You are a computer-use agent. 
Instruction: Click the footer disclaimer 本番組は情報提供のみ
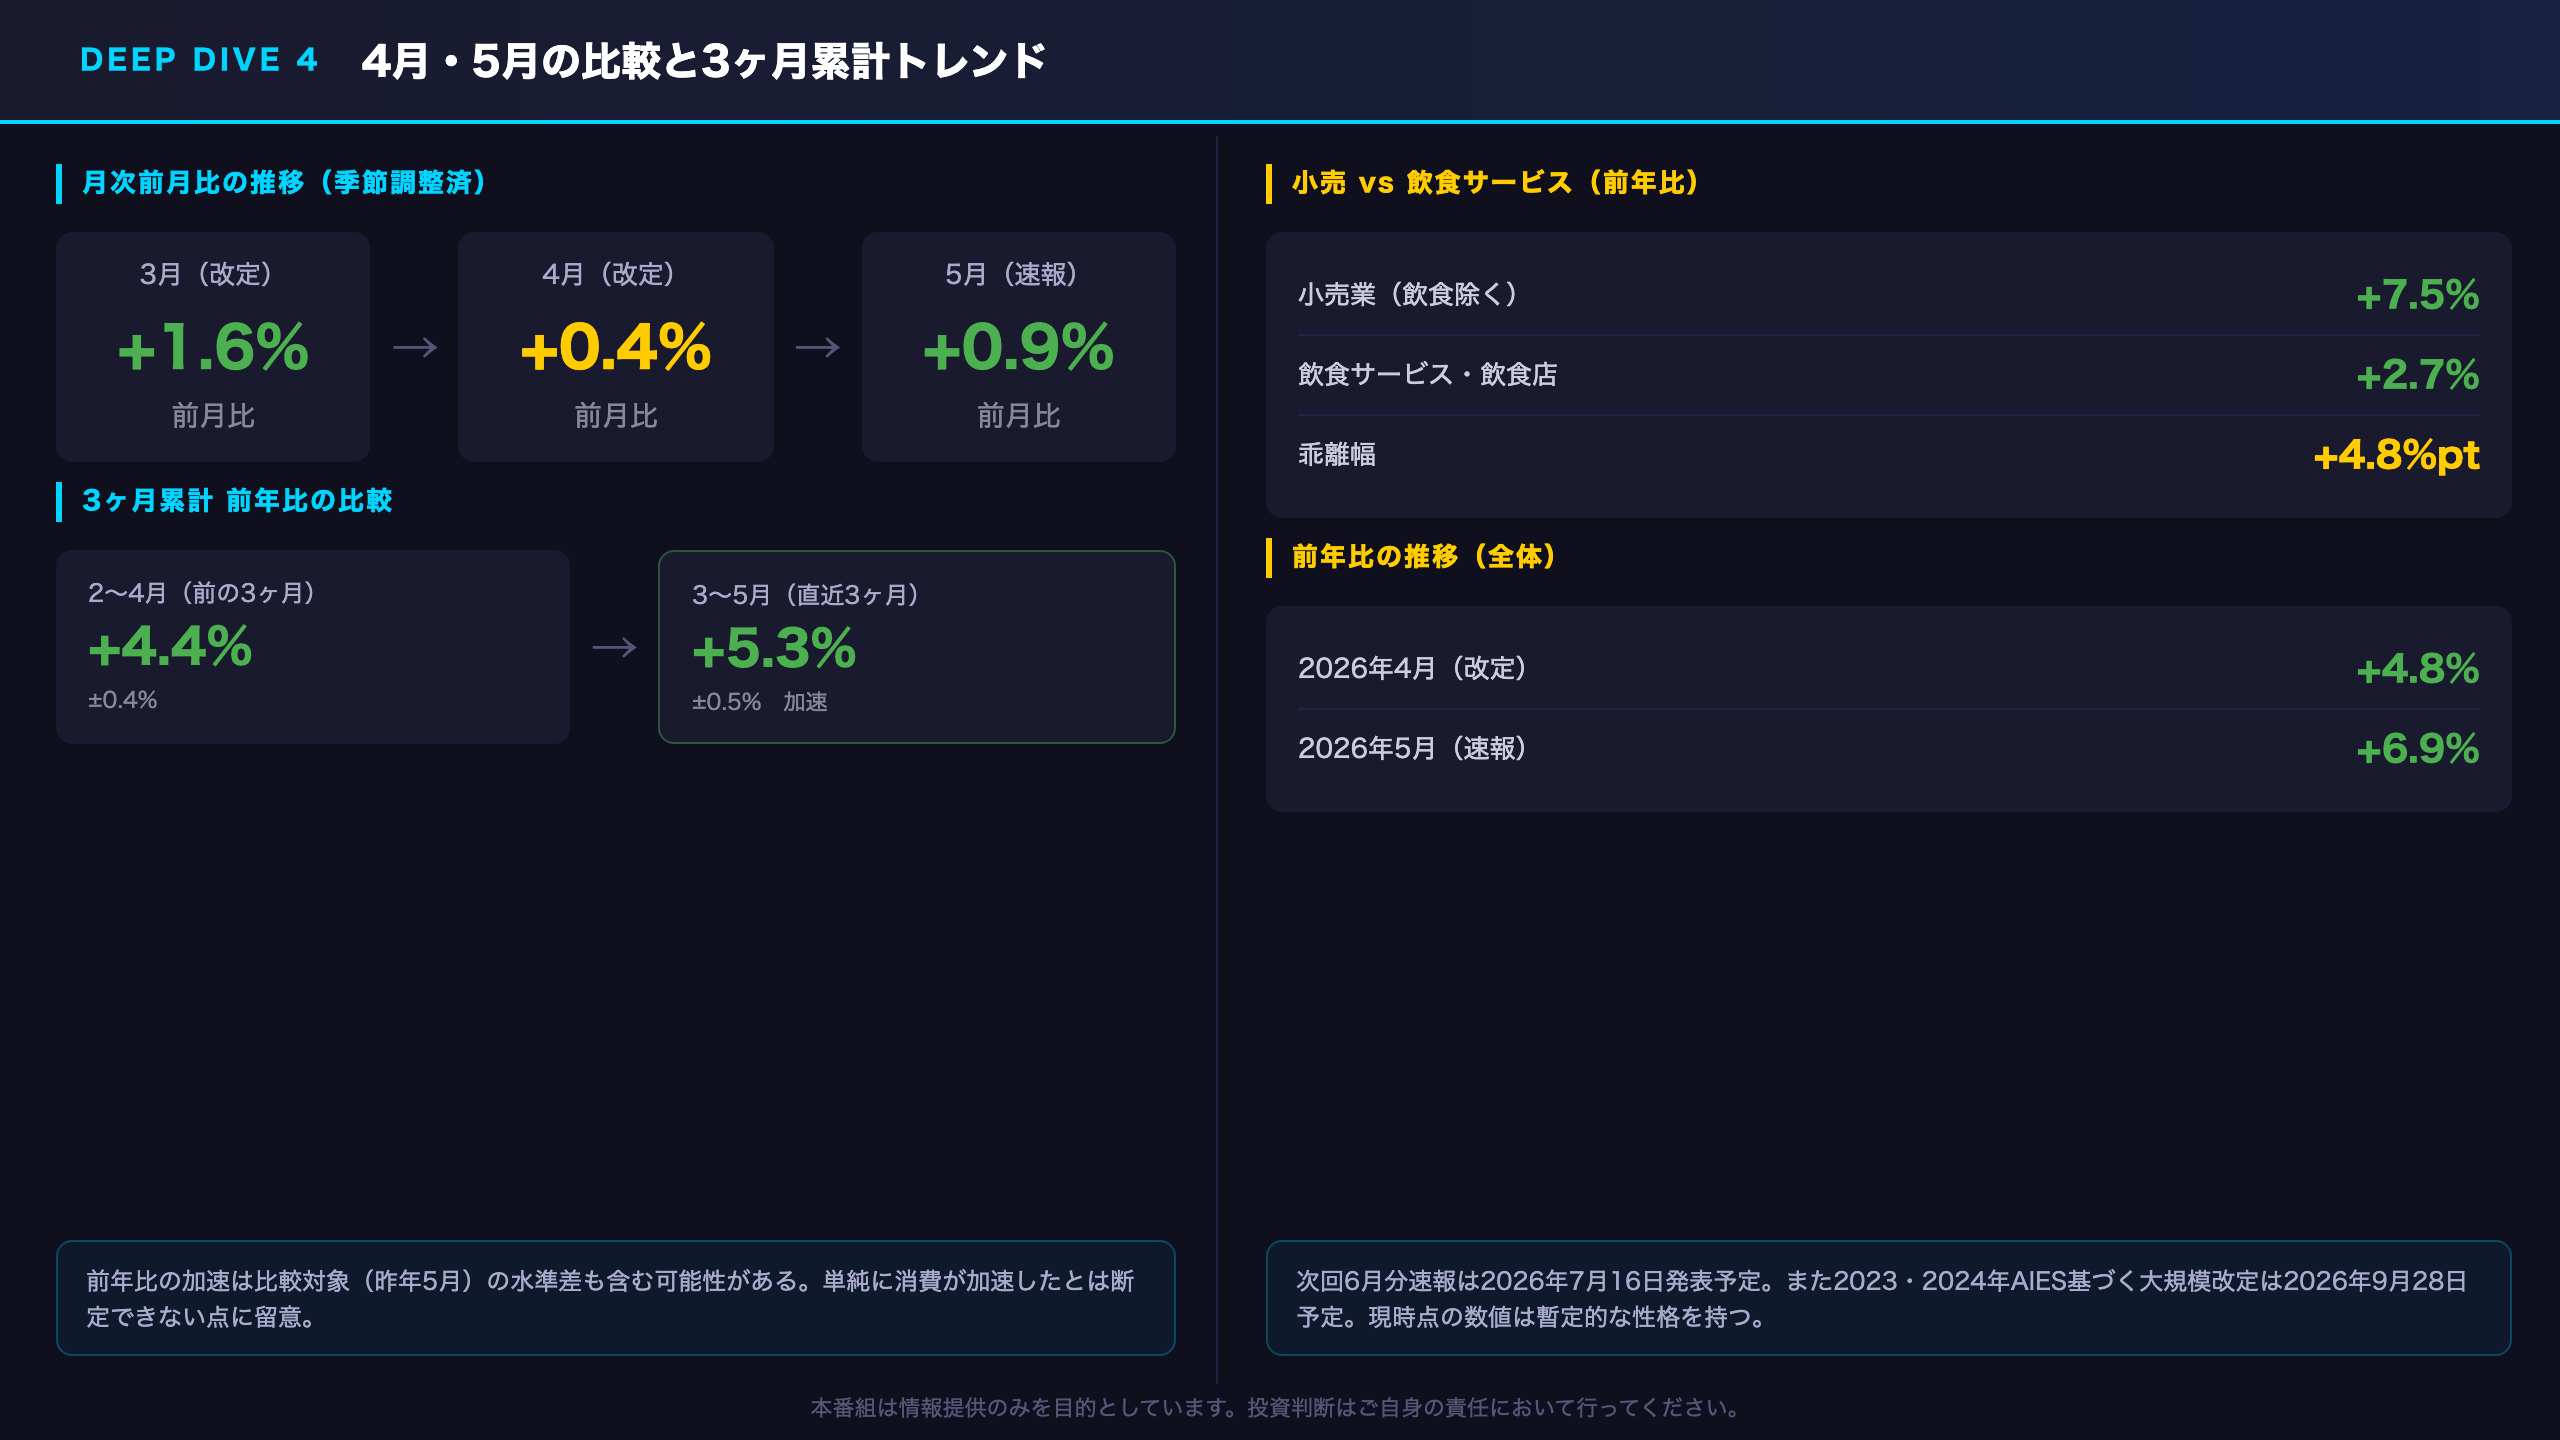(1279, 1408)
